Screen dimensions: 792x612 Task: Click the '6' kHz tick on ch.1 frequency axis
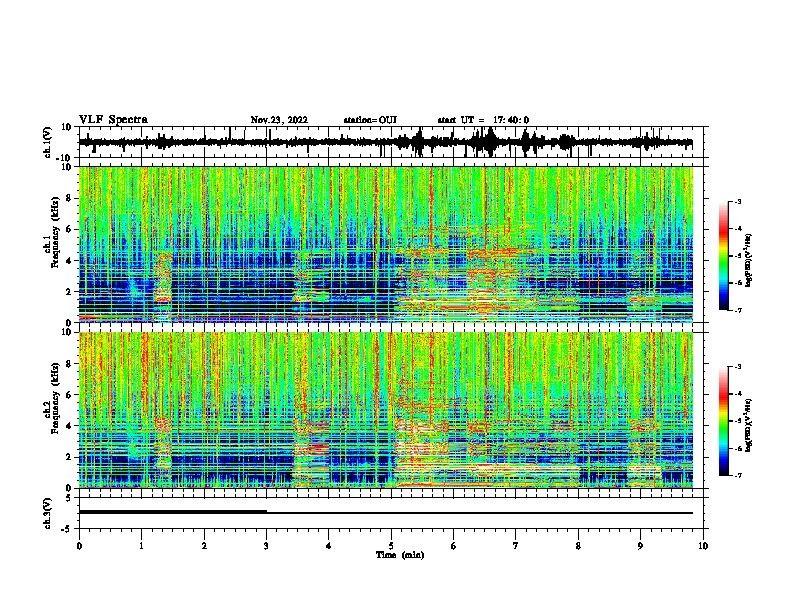click(x=69, y=229)
